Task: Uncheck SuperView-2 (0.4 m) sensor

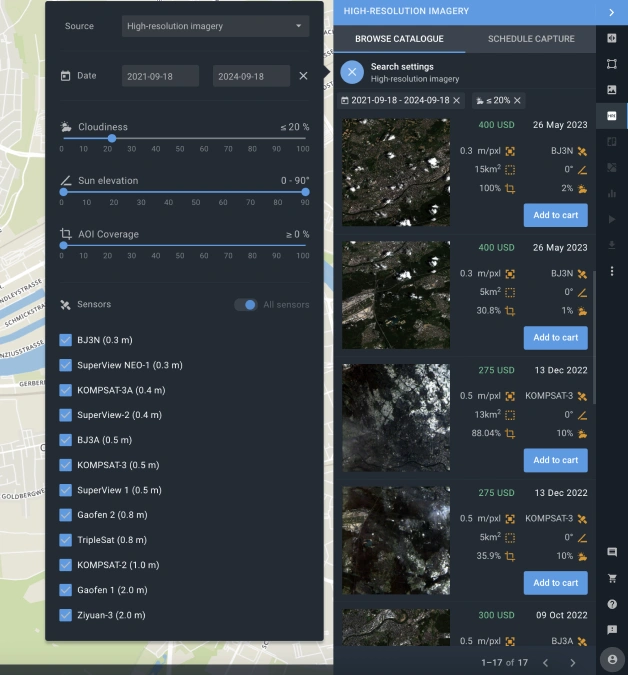Action: click(x=65, y=415)
